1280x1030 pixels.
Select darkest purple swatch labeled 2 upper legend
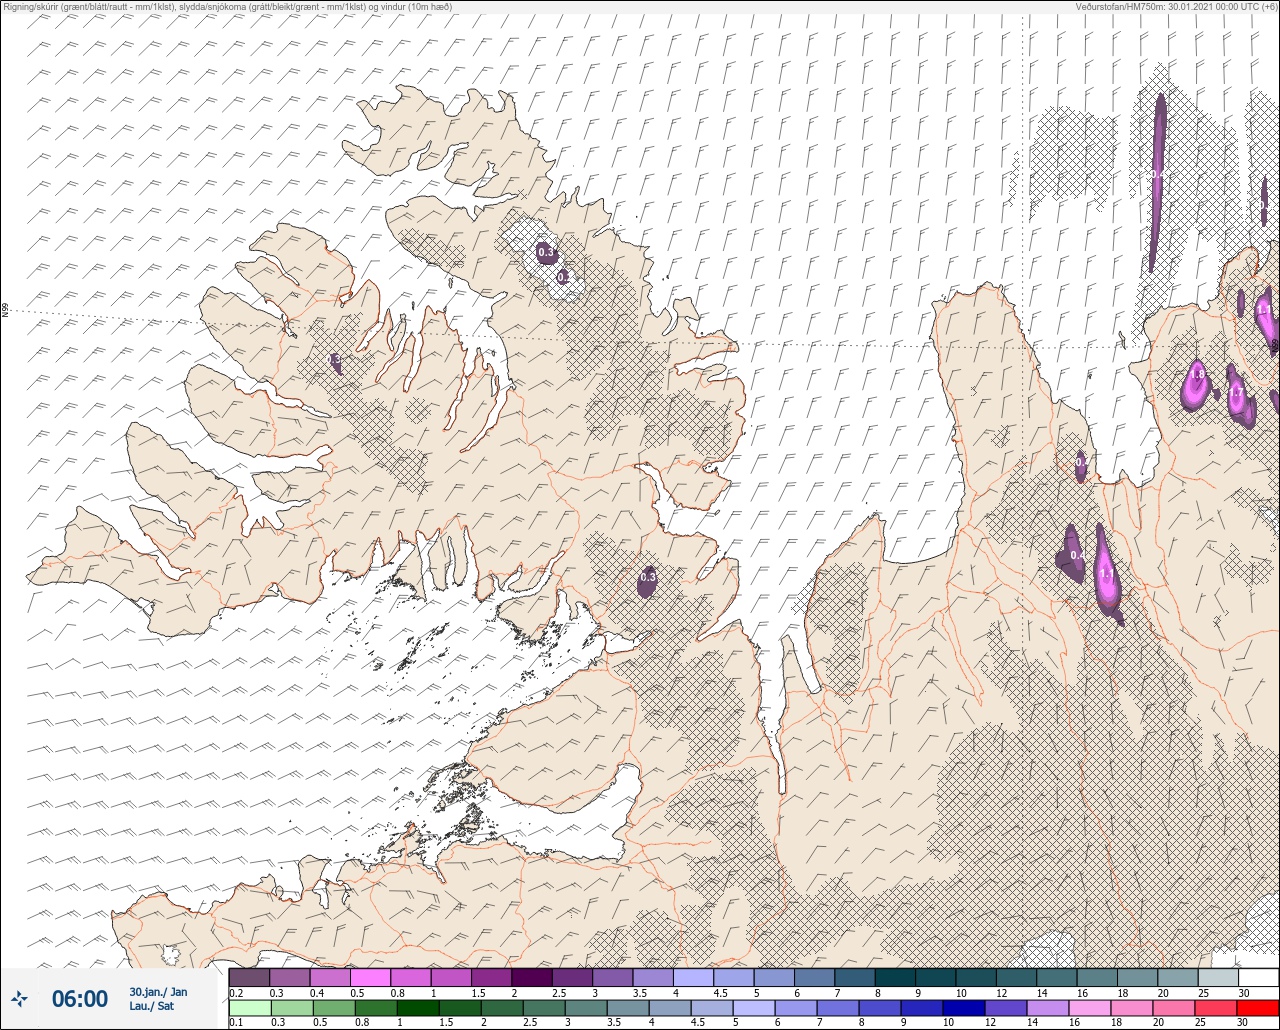[531, 977]
